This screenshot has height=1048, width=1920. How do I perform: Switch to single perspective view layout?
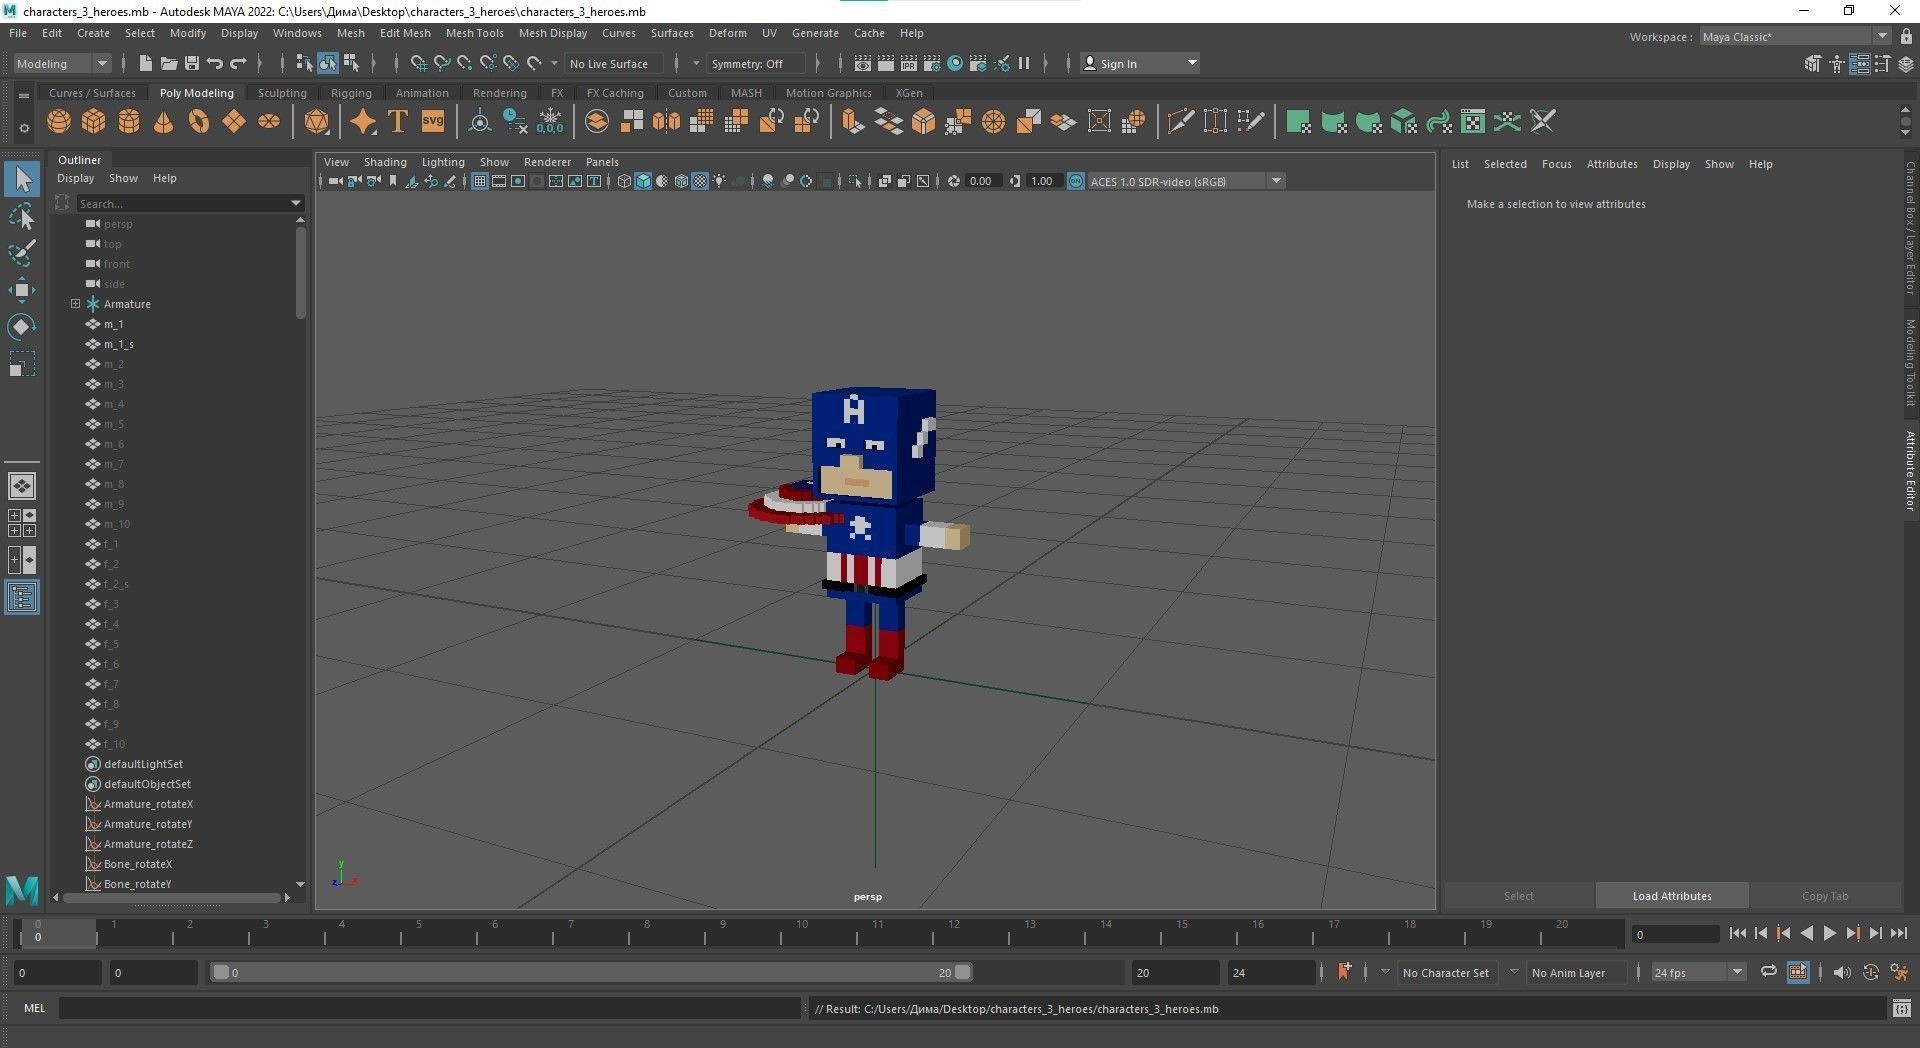pyautogui.click(x=22, y=486)
